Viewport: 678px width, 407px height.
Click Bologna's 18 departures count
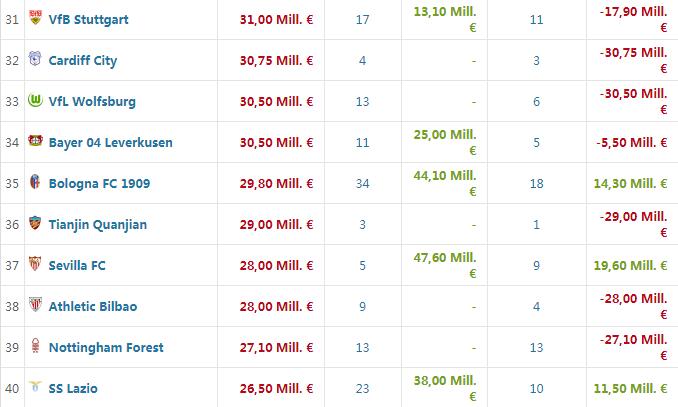point(537,184)
